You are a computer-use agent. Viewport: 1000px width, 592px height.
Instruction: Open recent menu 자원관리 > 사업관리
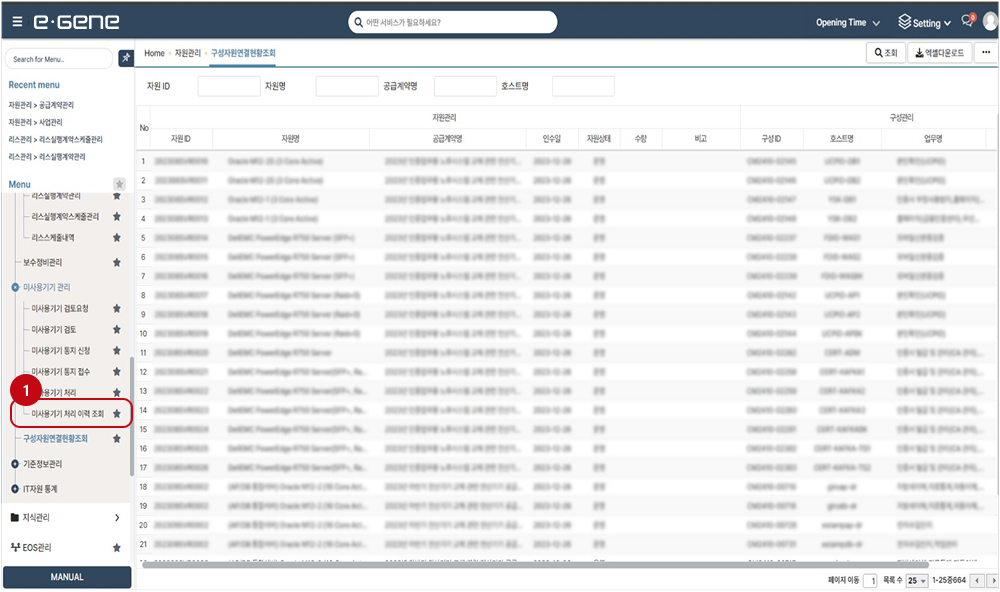[35, 122]
